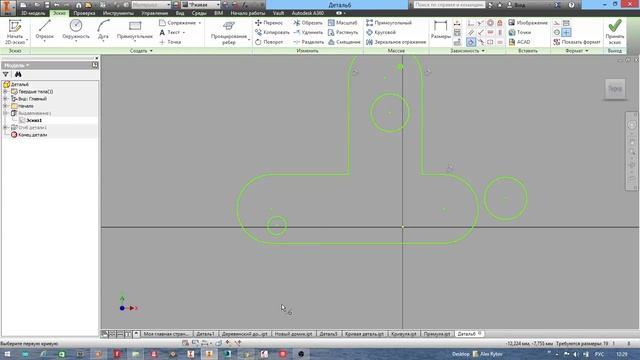Screen dimensions: 640x360
Task: Expand the Твердые тела tree node
Action: 5,91
